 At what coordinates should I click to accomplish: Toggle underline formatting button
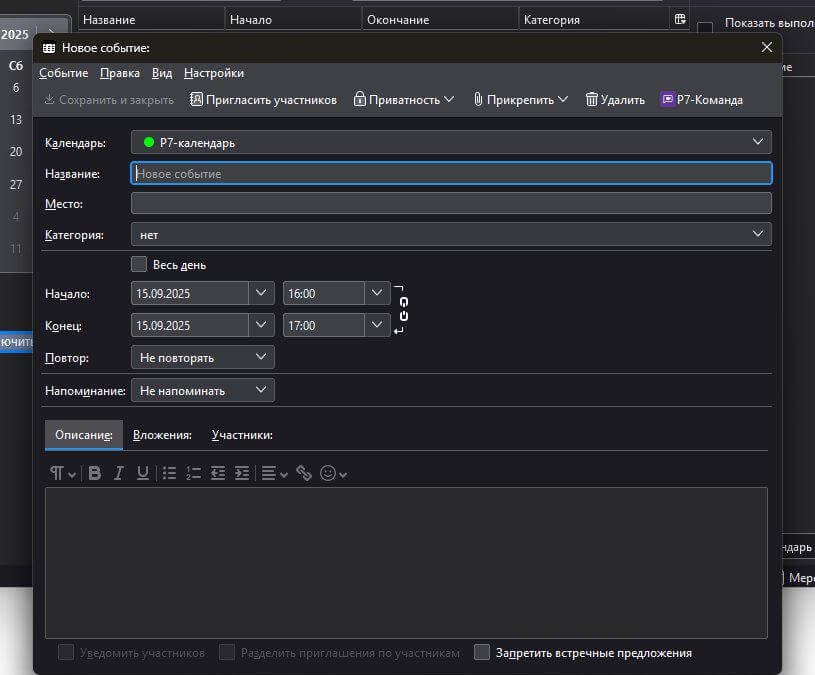point(143,473)
